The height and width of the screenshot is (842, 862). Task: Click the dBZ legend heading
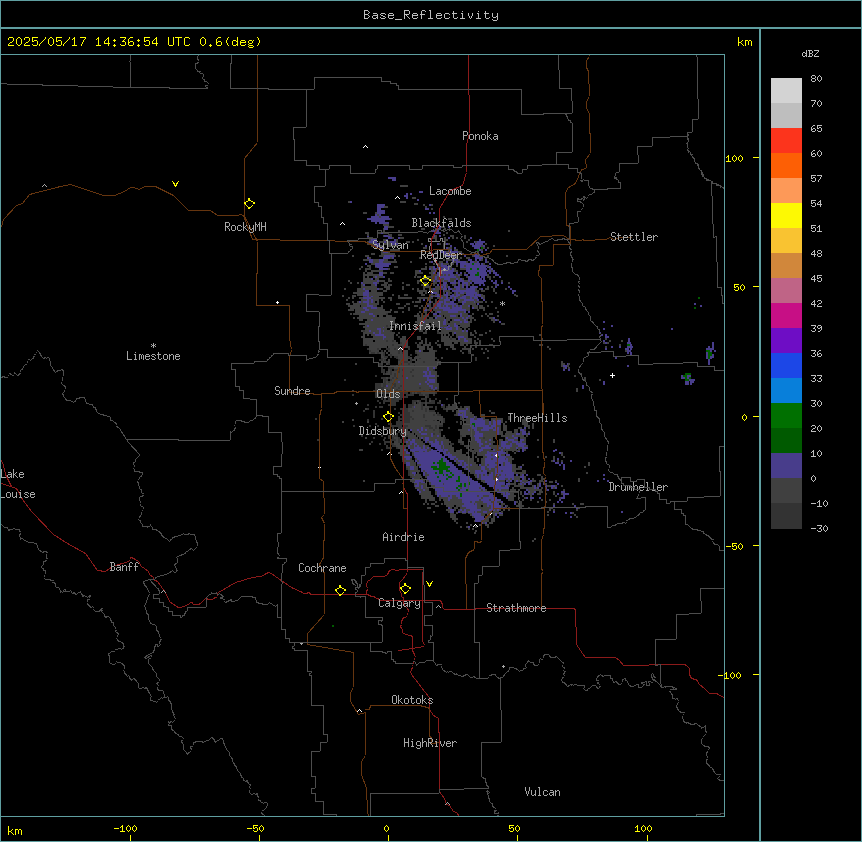(x=810, y=54)
